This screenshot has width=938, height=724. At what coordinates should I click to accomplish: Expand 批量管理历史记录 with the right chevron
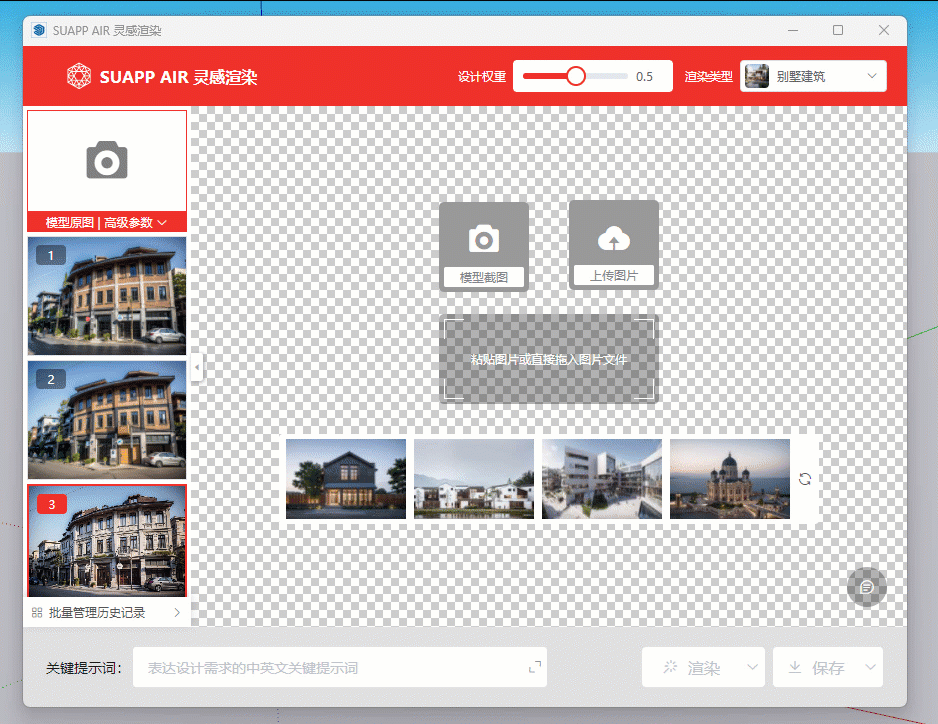click(177, 612)
